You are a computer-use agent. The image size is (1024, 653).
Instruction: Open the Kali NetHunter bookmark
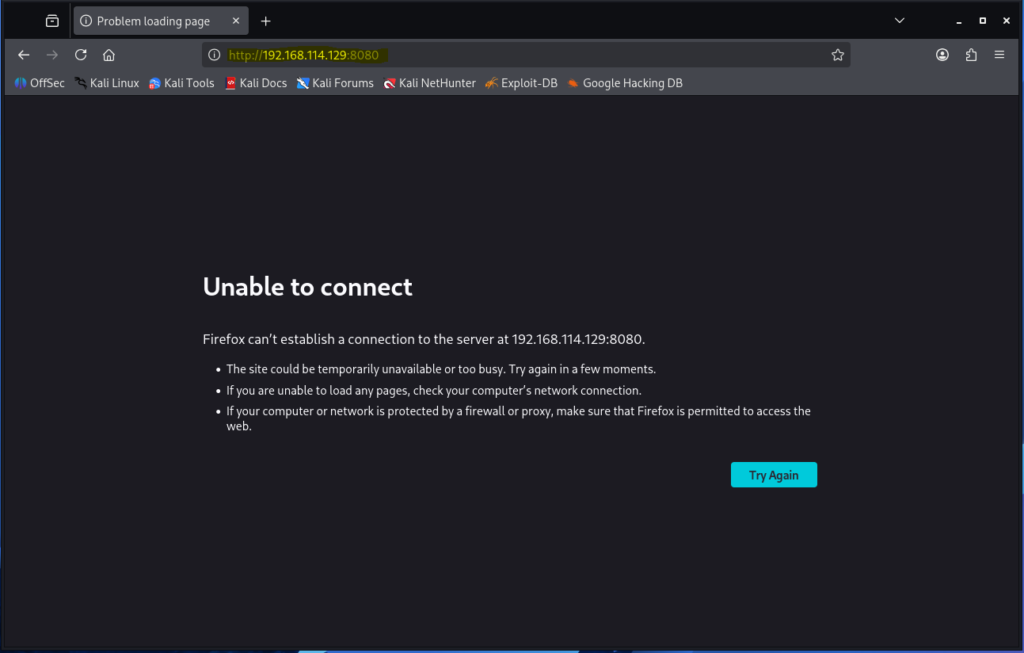point(430,83)
